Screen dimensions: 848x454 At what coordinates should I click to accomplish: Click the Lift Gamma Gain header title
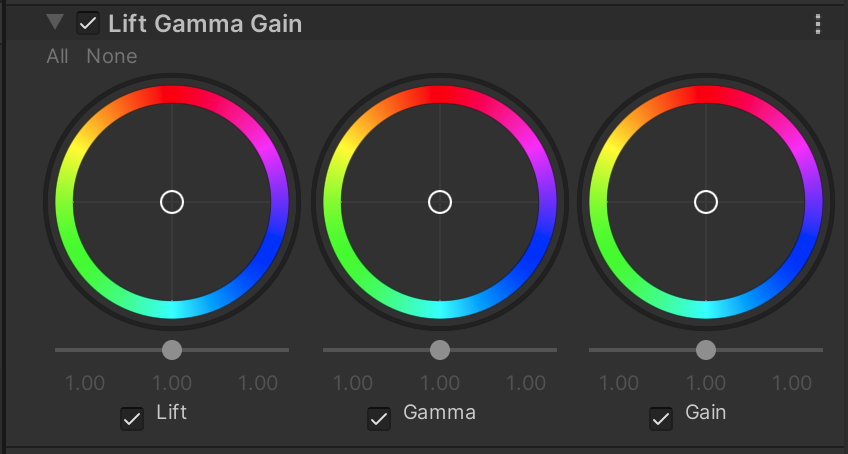(204, 23)
